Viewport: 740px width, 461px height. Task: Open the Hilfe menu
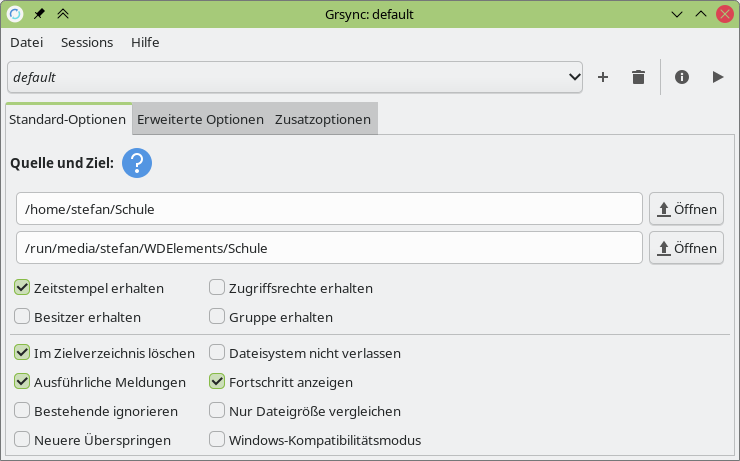(x=145, y=42)
